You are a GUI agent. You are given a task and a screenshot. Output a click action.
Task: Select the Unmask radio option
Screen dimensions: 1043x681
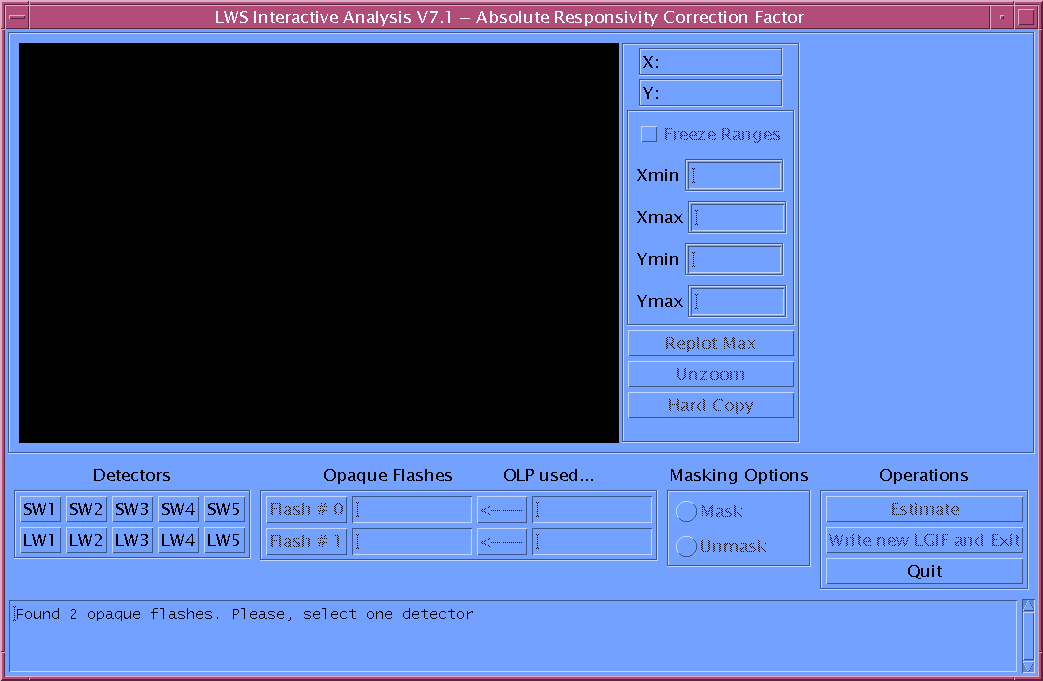coord(686,547)
